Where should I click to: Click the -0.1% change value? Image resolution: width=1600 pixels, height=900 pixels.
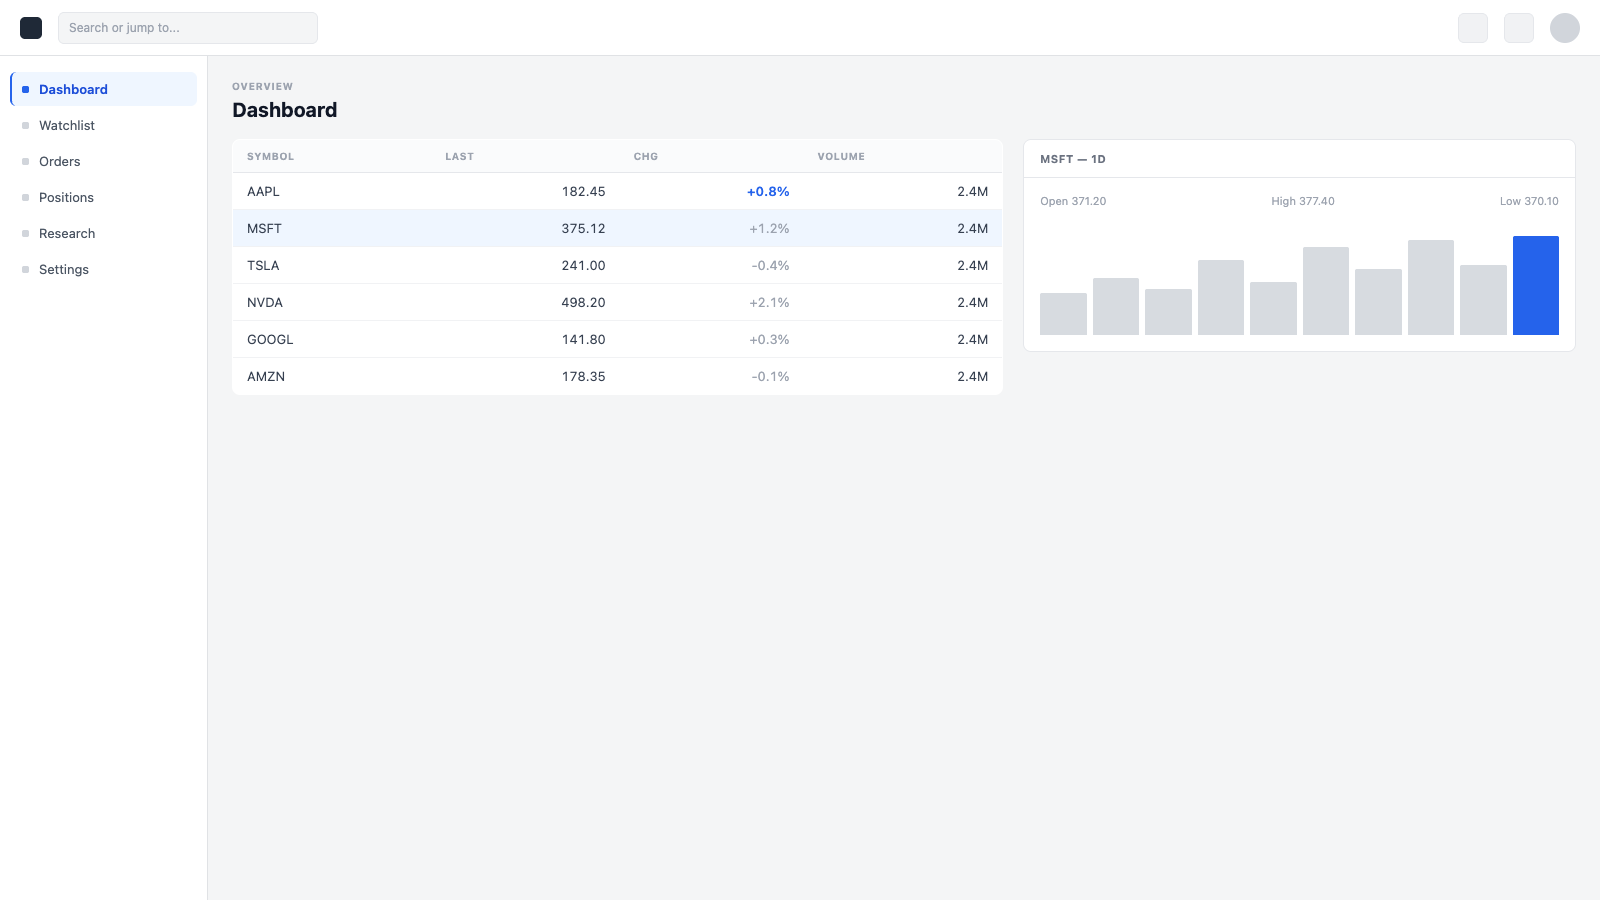coord(770,376)
